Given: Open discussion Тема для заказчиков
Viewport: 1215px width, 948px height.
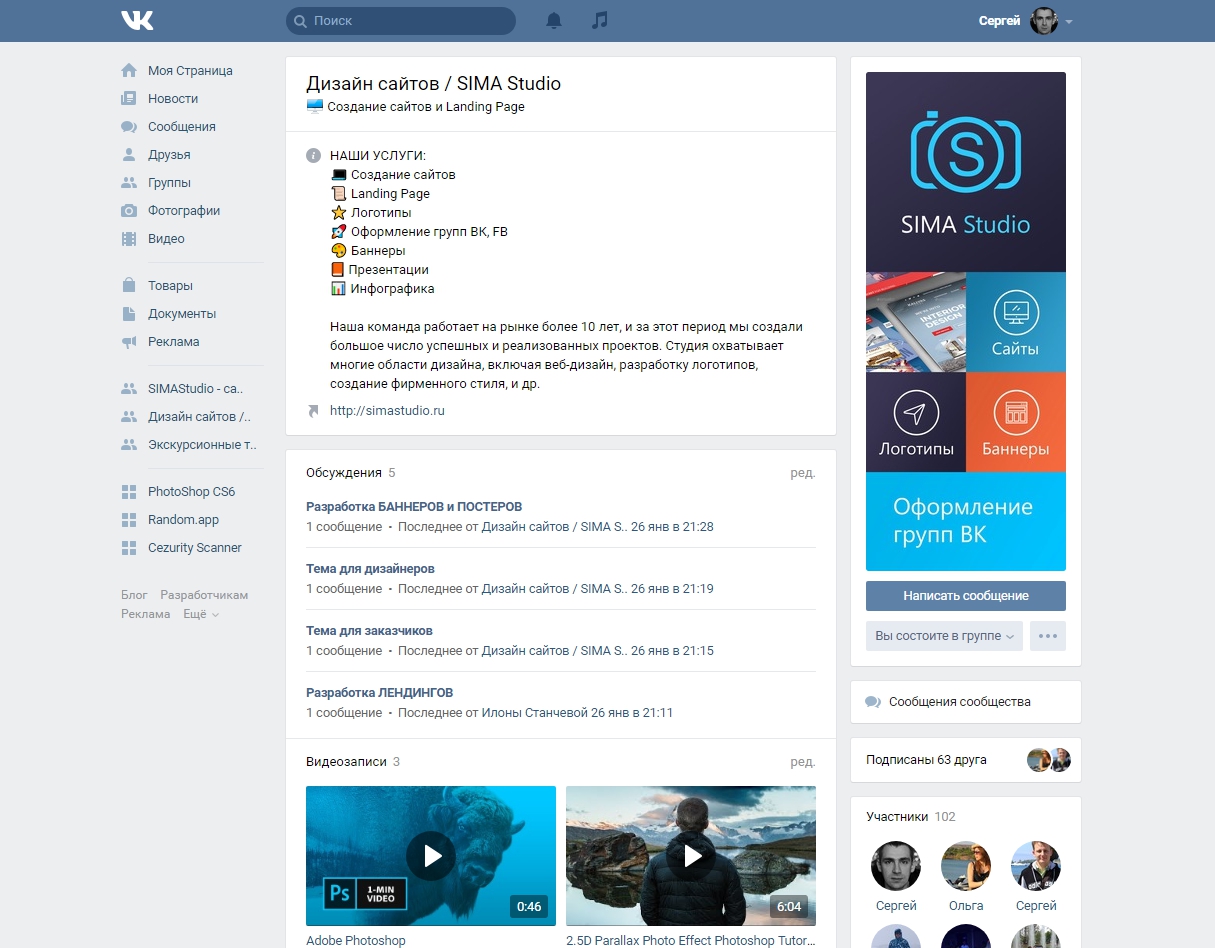Looking at the screenshot, I should (369, 631).
